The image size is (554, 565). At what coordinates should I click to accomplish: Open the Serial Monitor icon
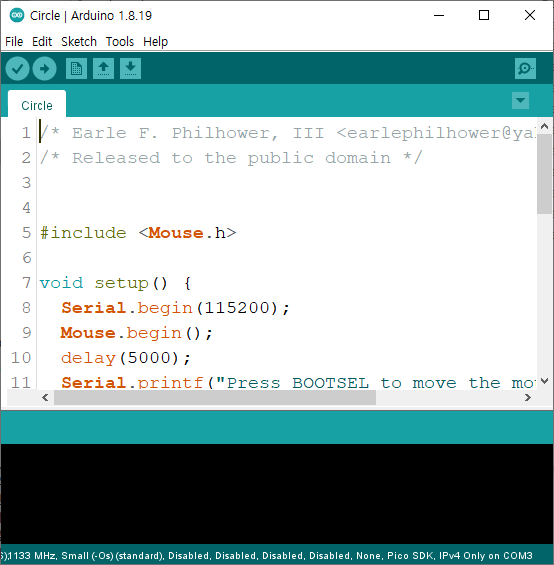coord(525,68)
